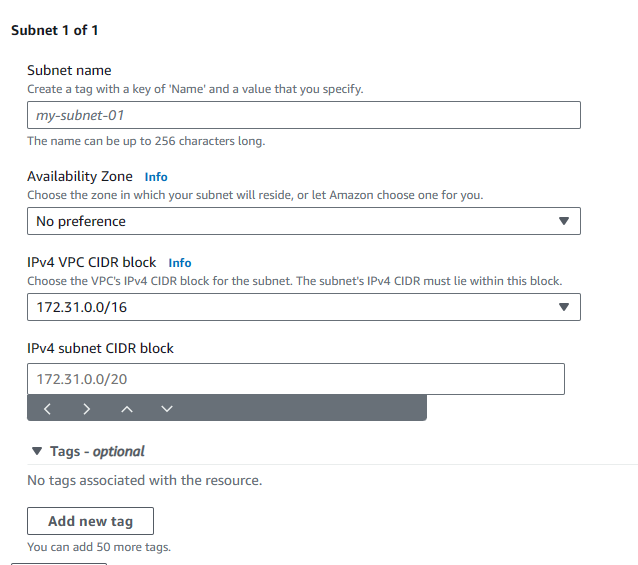
Task: Click the right chevron under the subnet CIDR field
Action: click(x=87, y=408)
